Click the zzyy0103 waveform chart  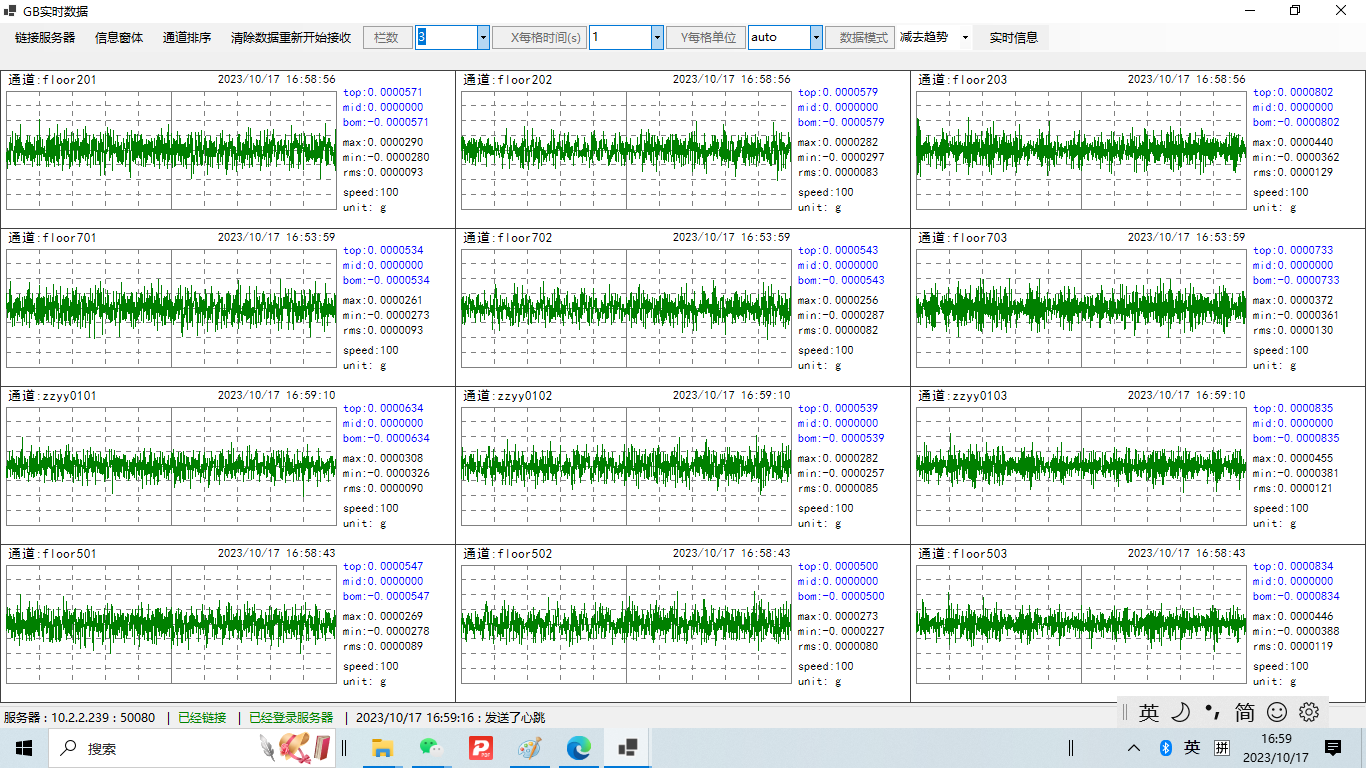(1082, 465)
